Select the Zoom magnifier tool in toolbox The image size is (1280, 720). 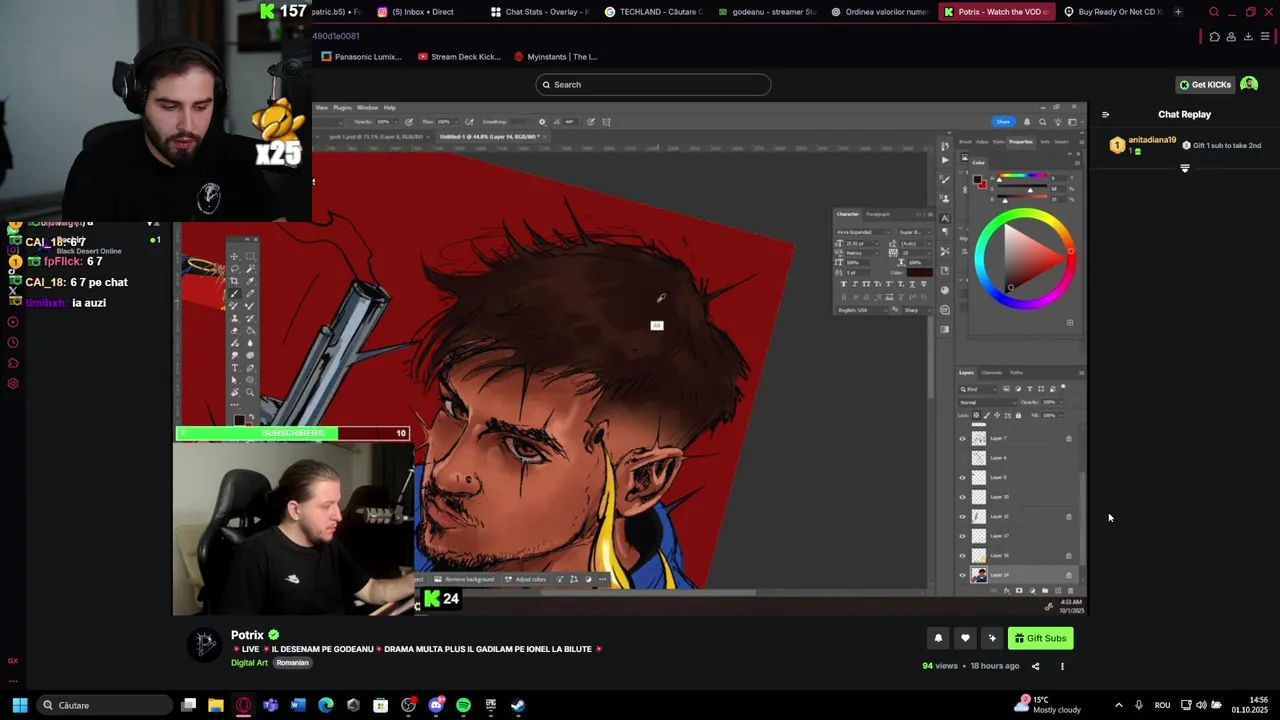(x=250, y=392)
